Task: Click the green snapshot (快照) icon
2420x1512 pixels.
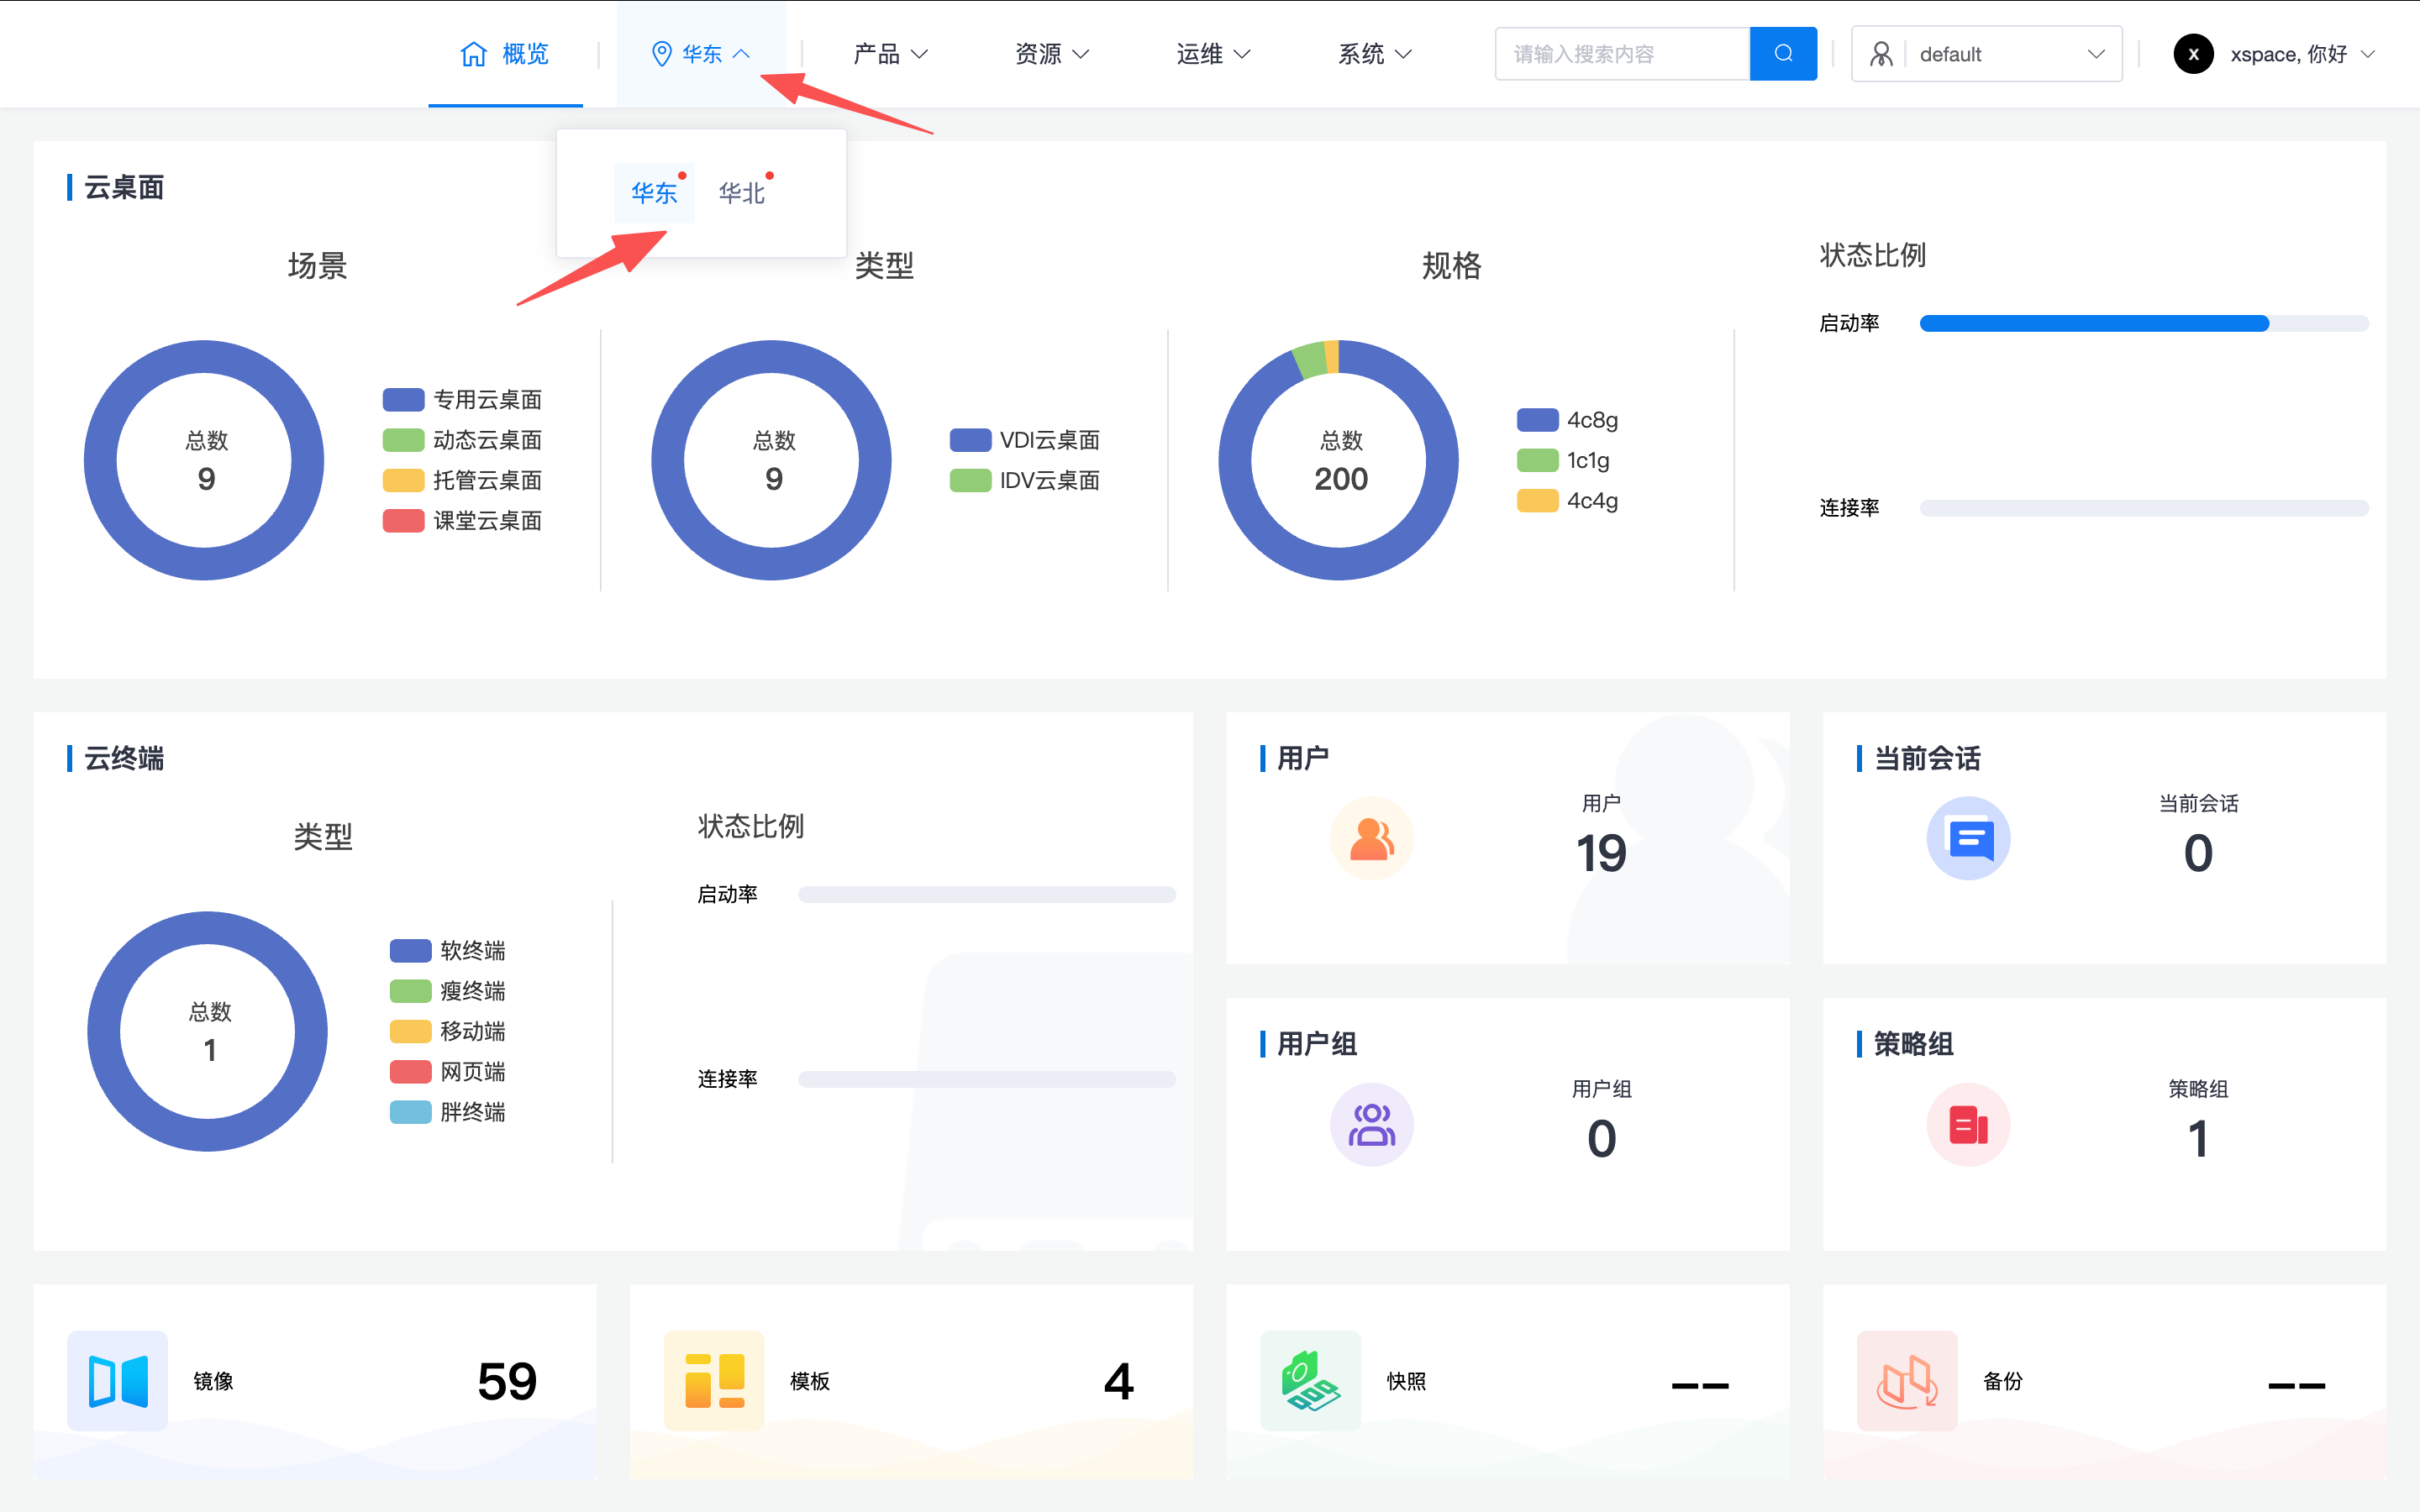Action: [x=1310, y=1380]
